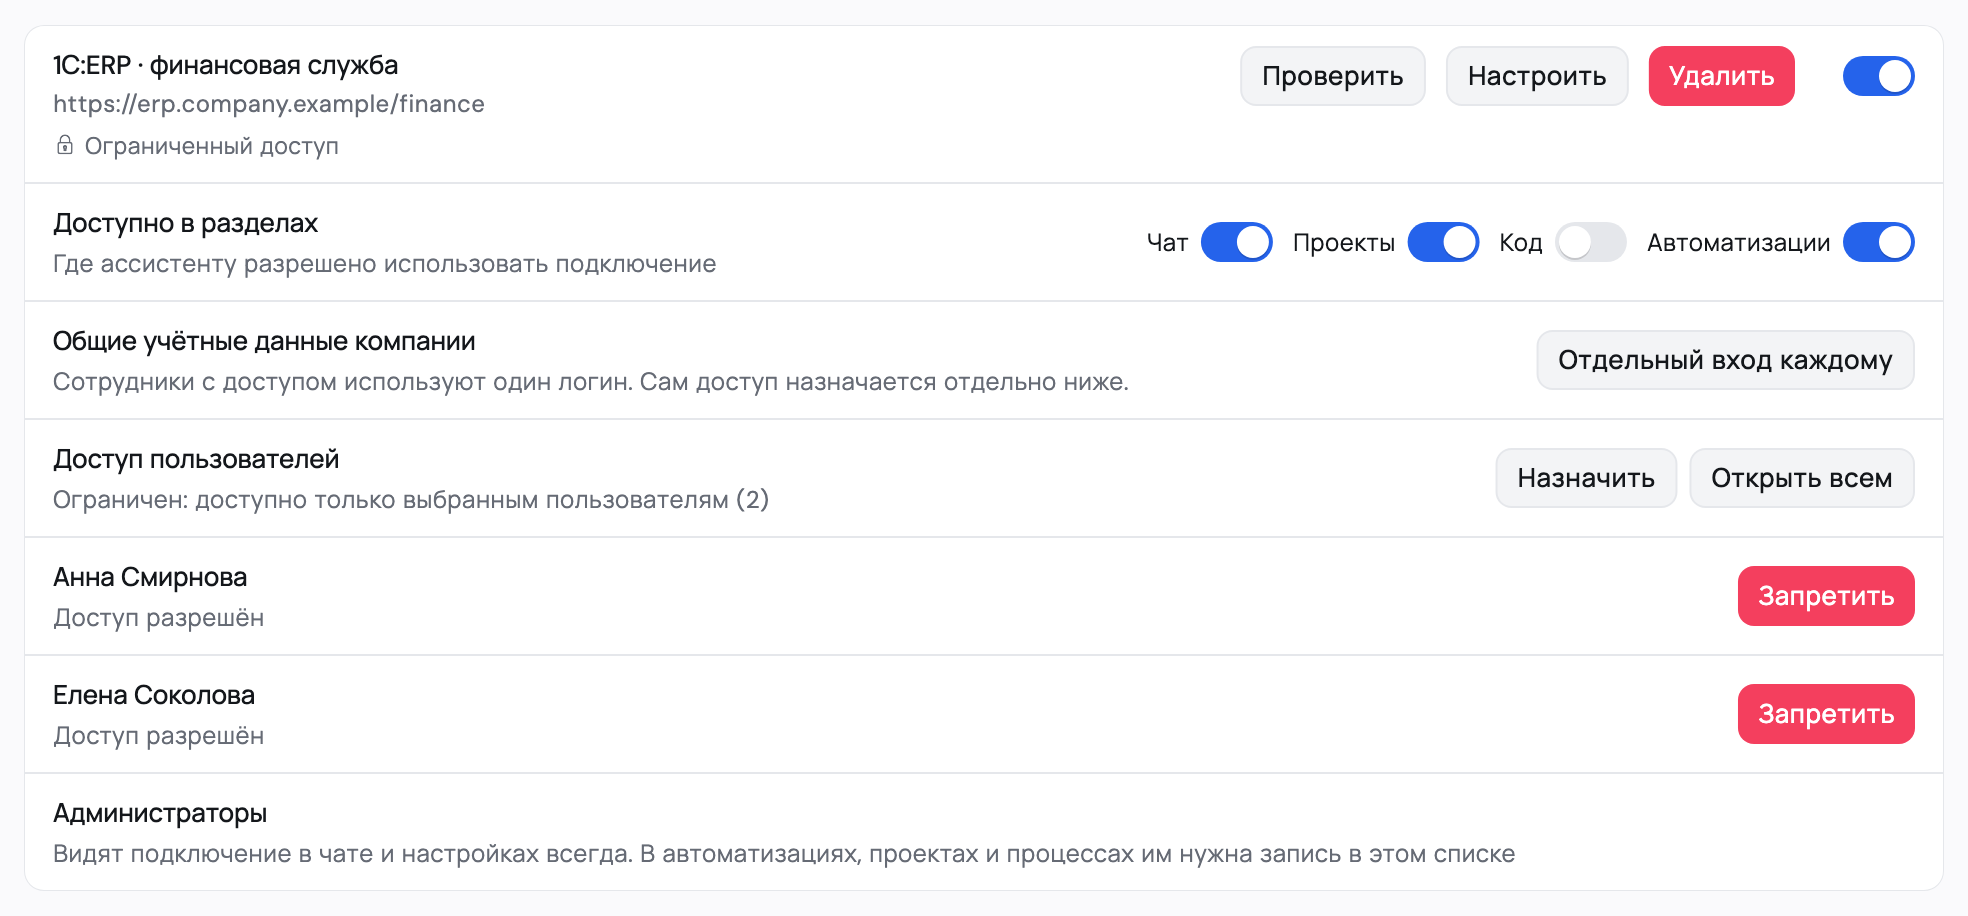Click the lock icon beside Ограниченный доступ
This screenshot has height=916, width=1968.
tap(65, 145)
